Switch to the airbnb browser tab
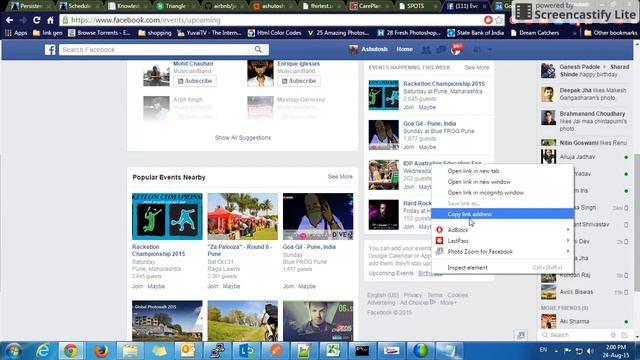This screenshot has height=360, width=640. click(x=225, y=6)
